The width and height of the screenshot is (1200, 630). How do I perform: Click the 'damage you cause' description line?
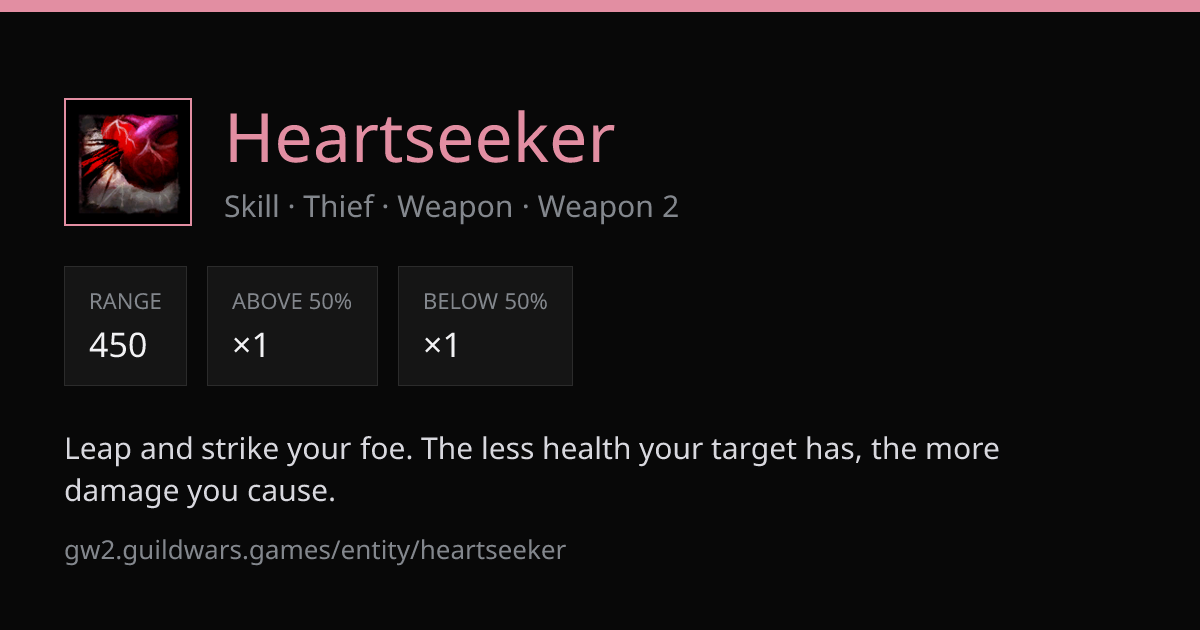200,491
